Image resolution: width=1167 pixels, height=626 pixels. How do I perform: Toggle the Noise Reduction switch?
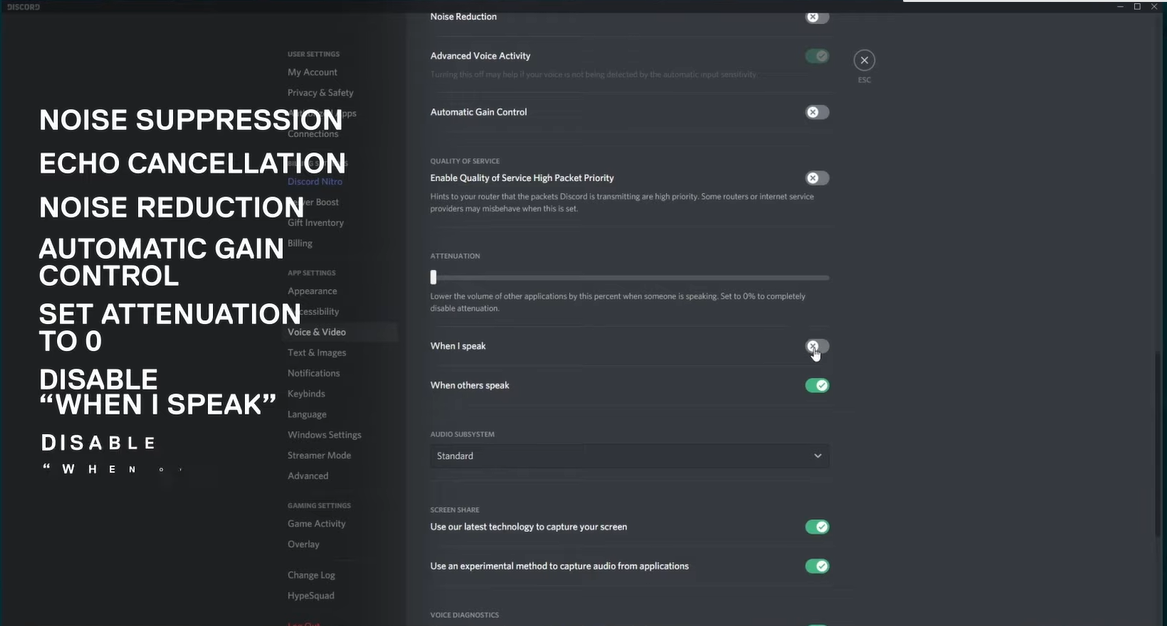click(816, 16)
